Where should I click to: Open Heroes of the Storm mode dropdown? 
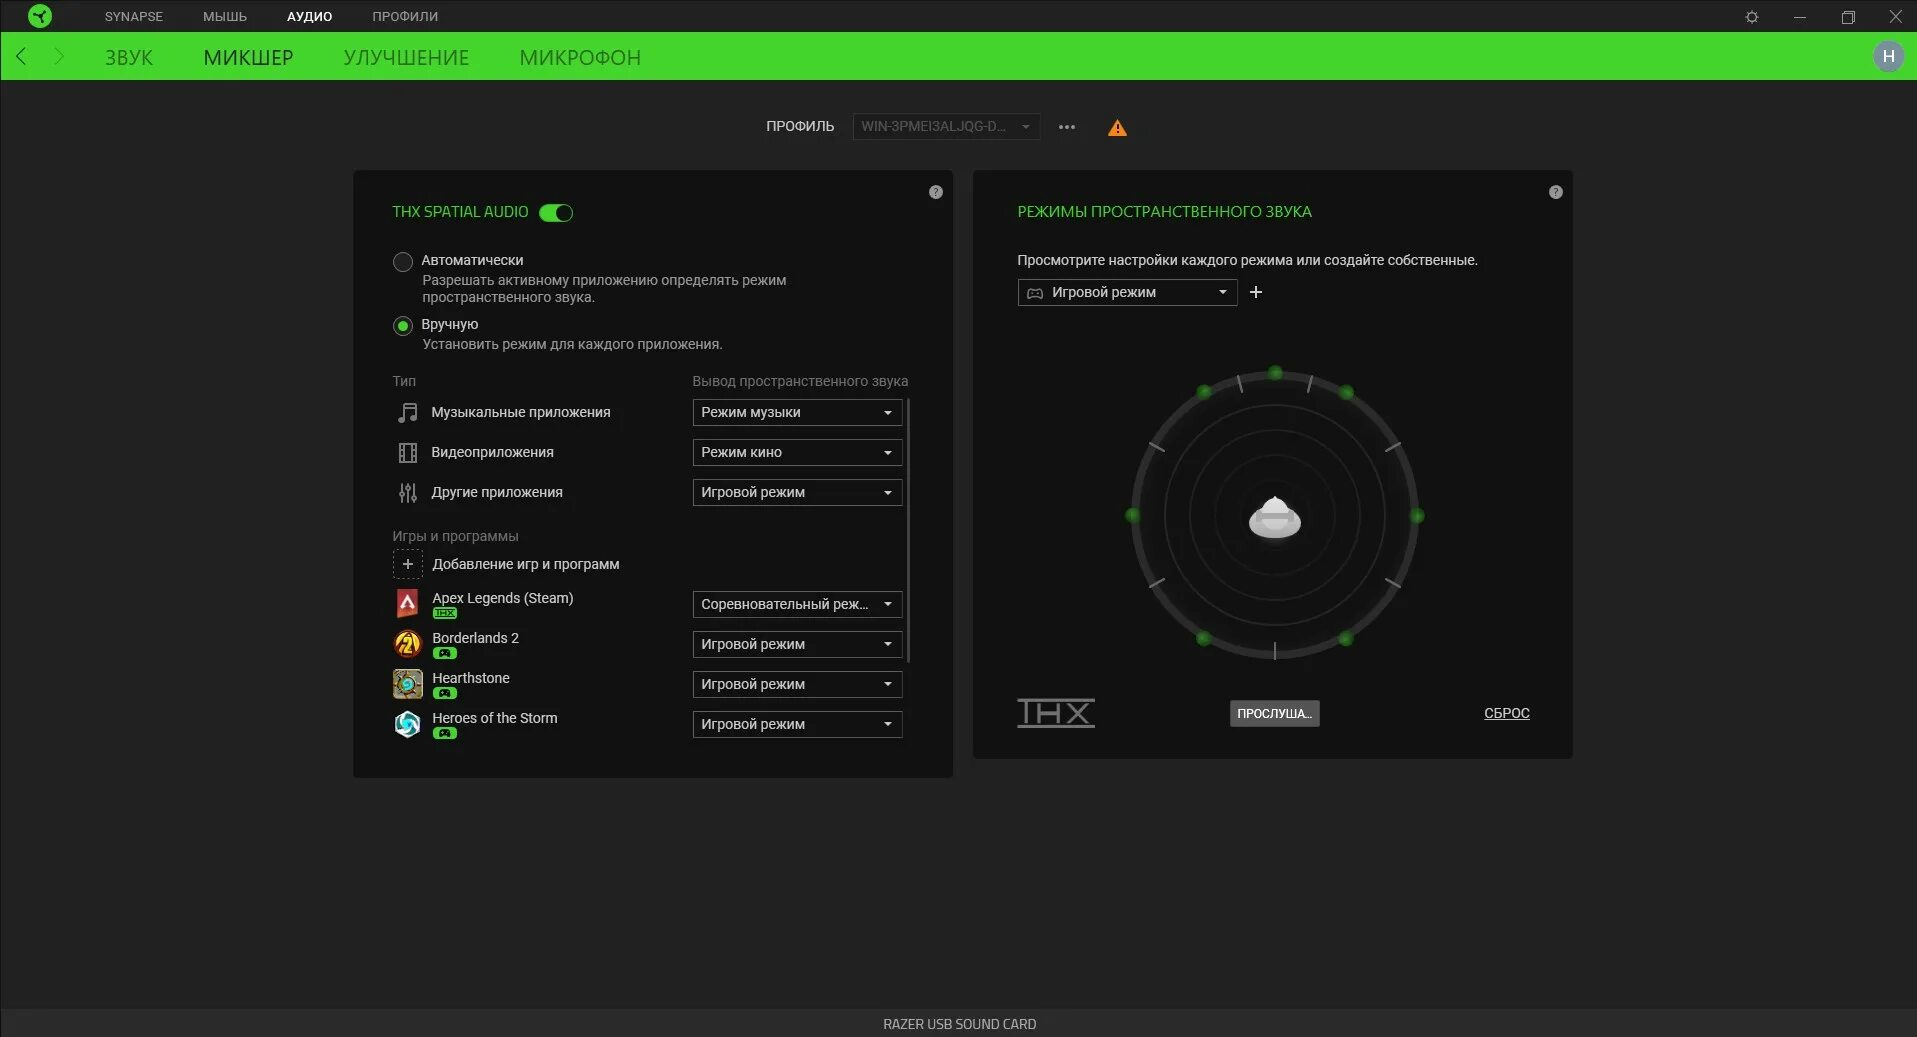click(x=797, y=724)
